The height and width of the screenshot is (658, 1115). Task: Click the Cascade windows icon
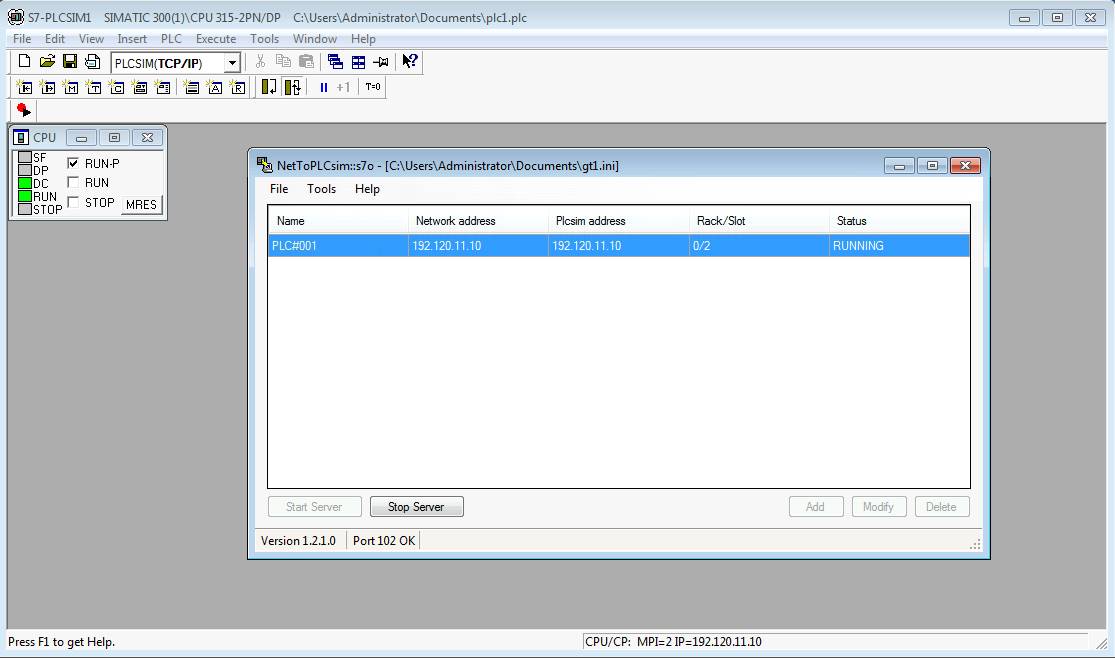point(335,62)
